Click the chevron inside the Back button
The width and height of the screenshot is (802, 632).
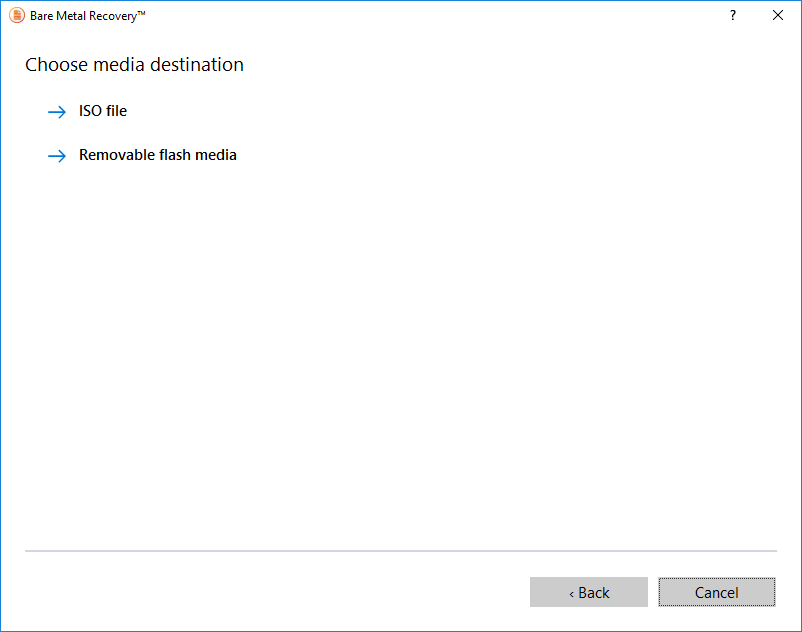click(571, 594)
